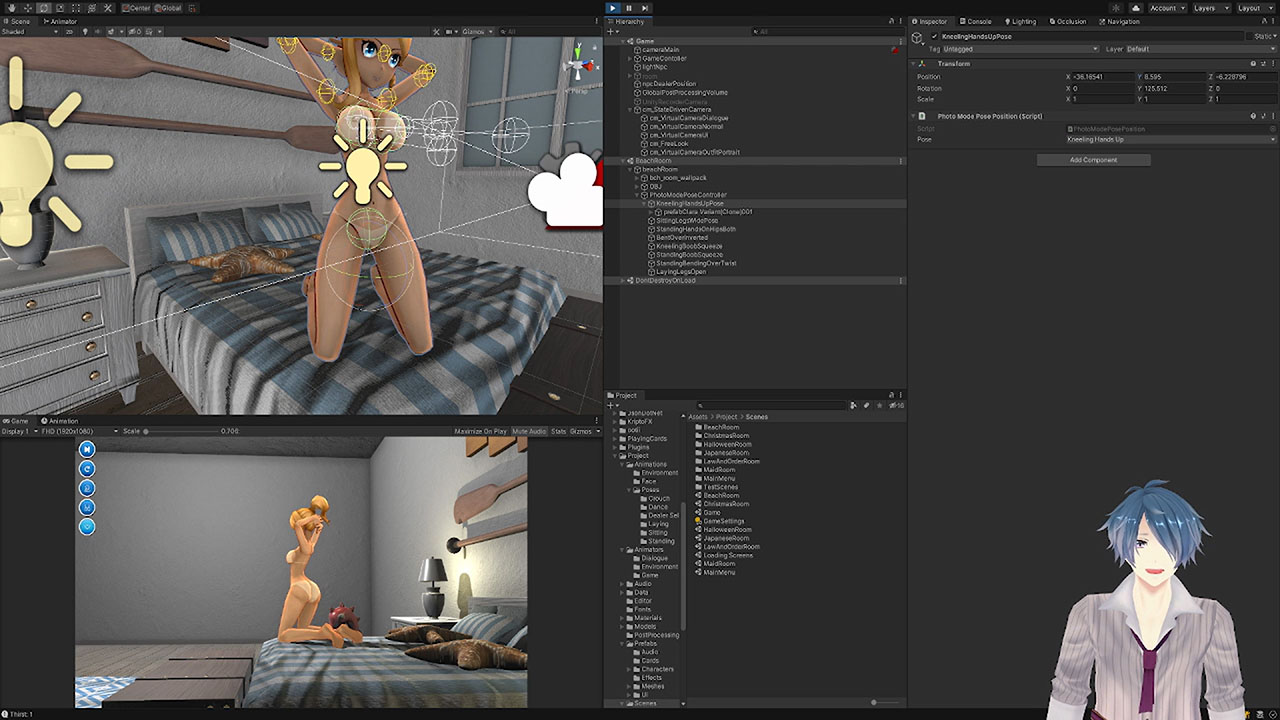Click Project window add plus button
This screenshot has width=1280, height=720.
coord(612,405)
